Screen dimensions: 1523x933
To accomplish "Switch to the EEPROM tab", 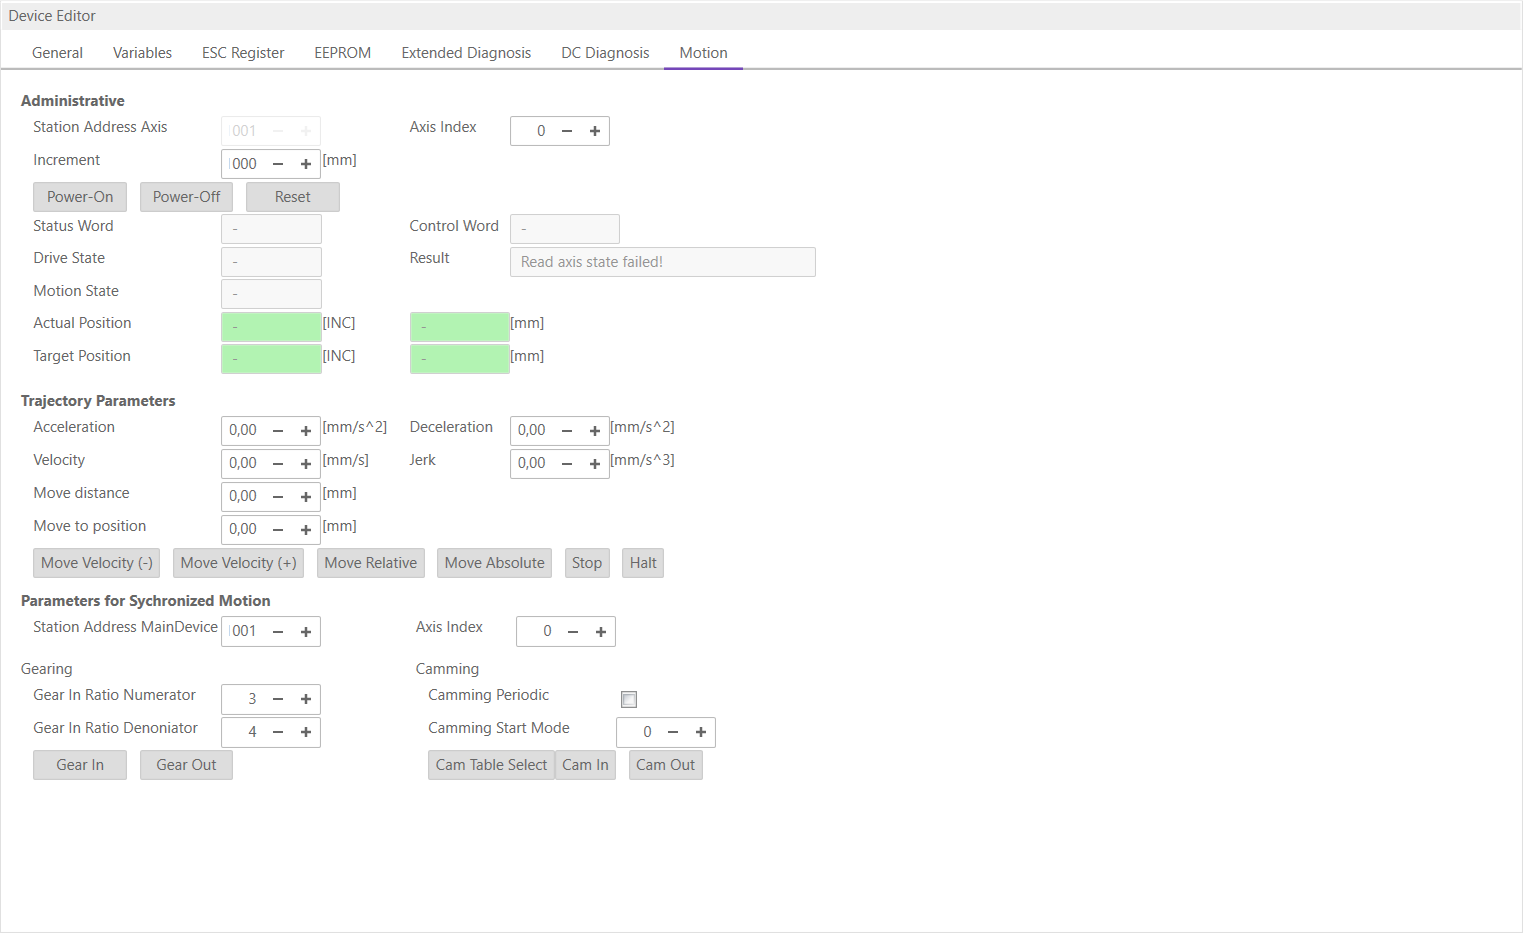I will (342, 53).
